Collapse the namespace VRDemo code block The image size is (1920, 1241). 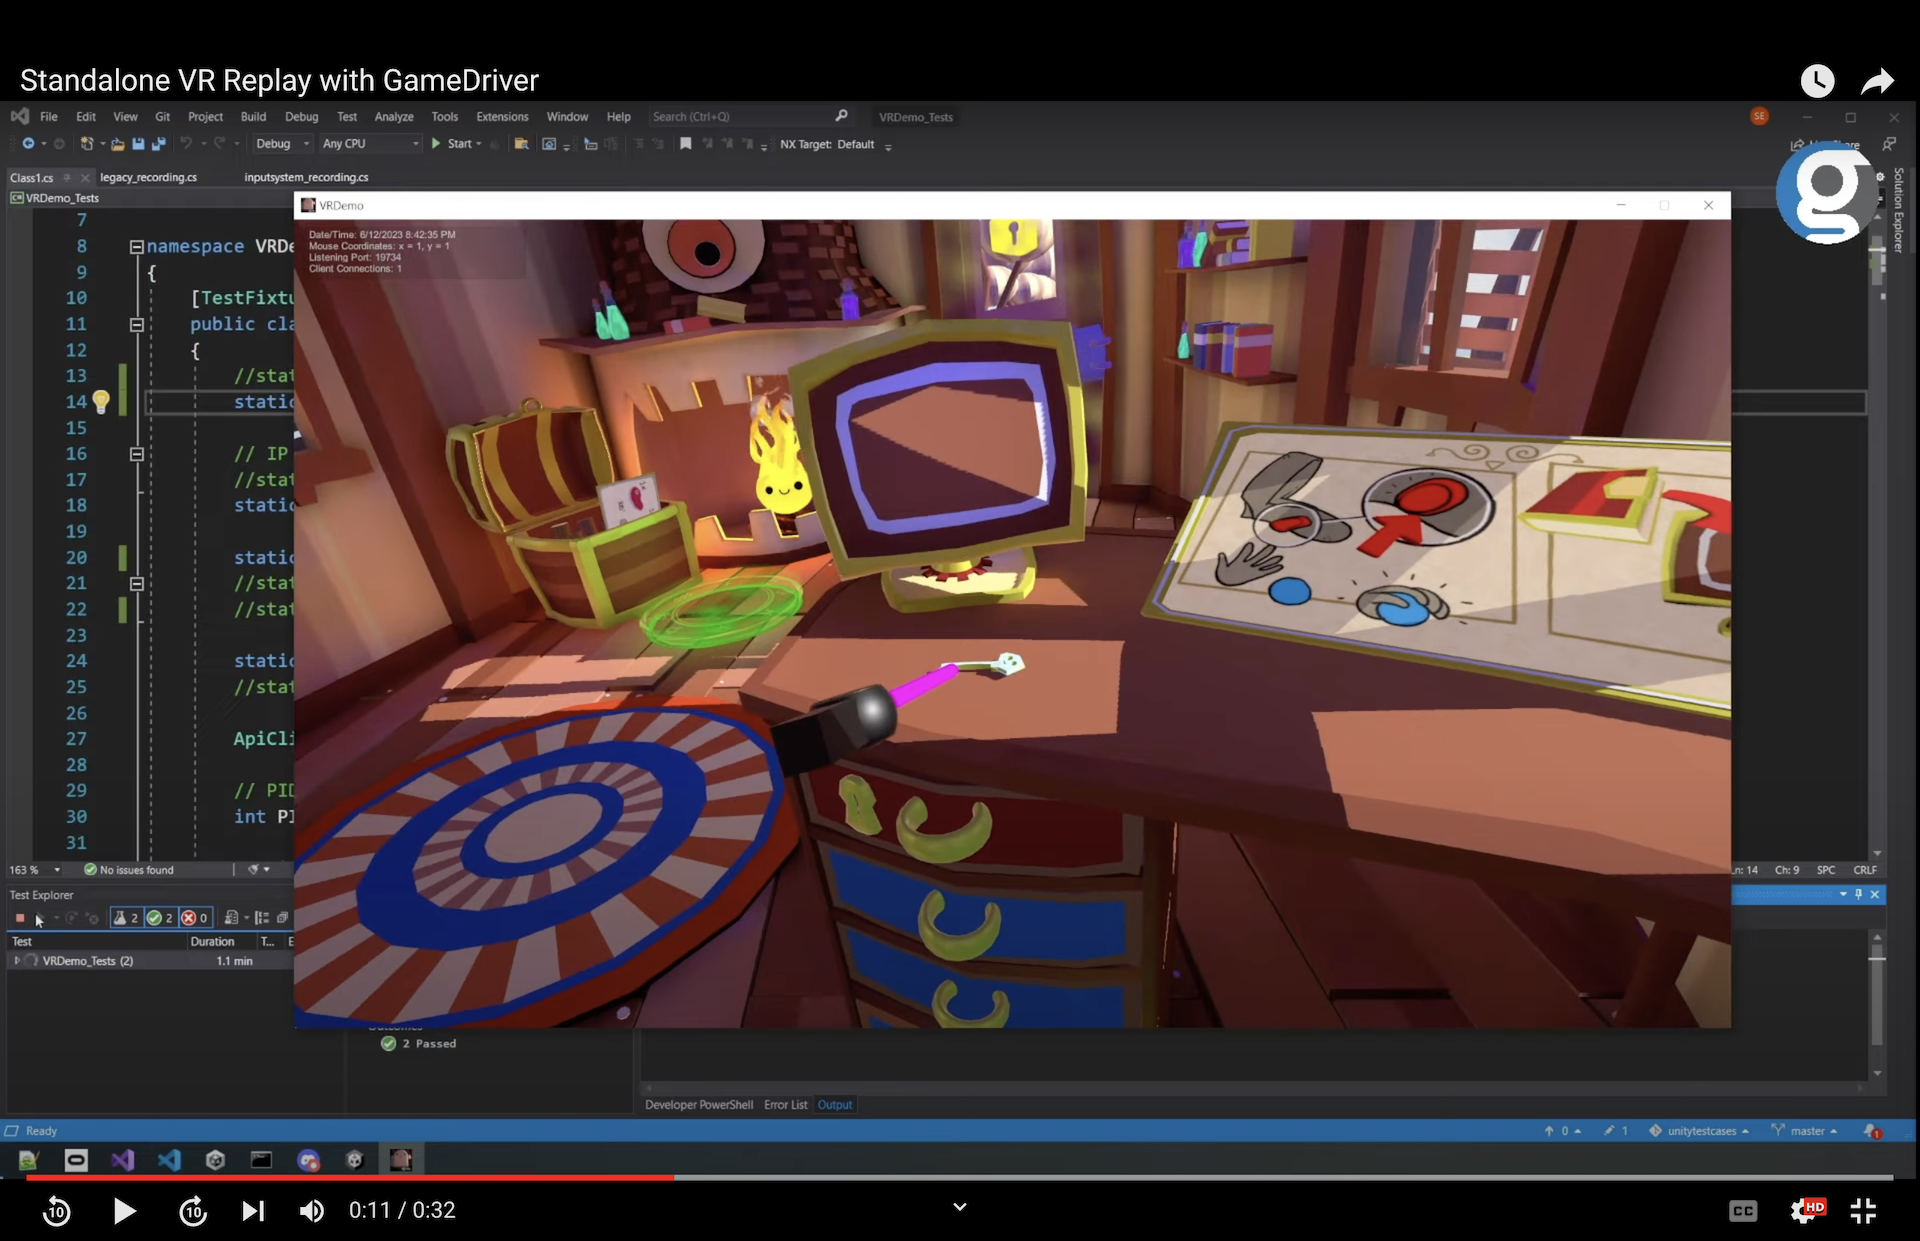pos(137,247)
